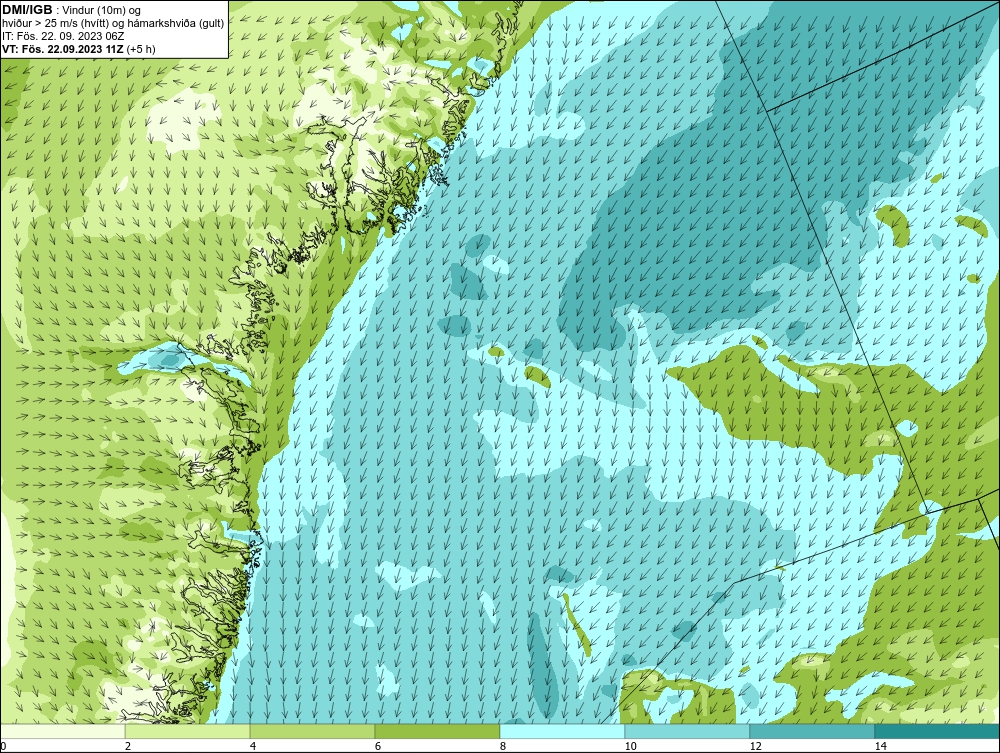The height and width of the screenshot is (753, 1000).
Task: Click the "VT: Fös. 22.09.2023 11Z" valid time
Action: 62,48
